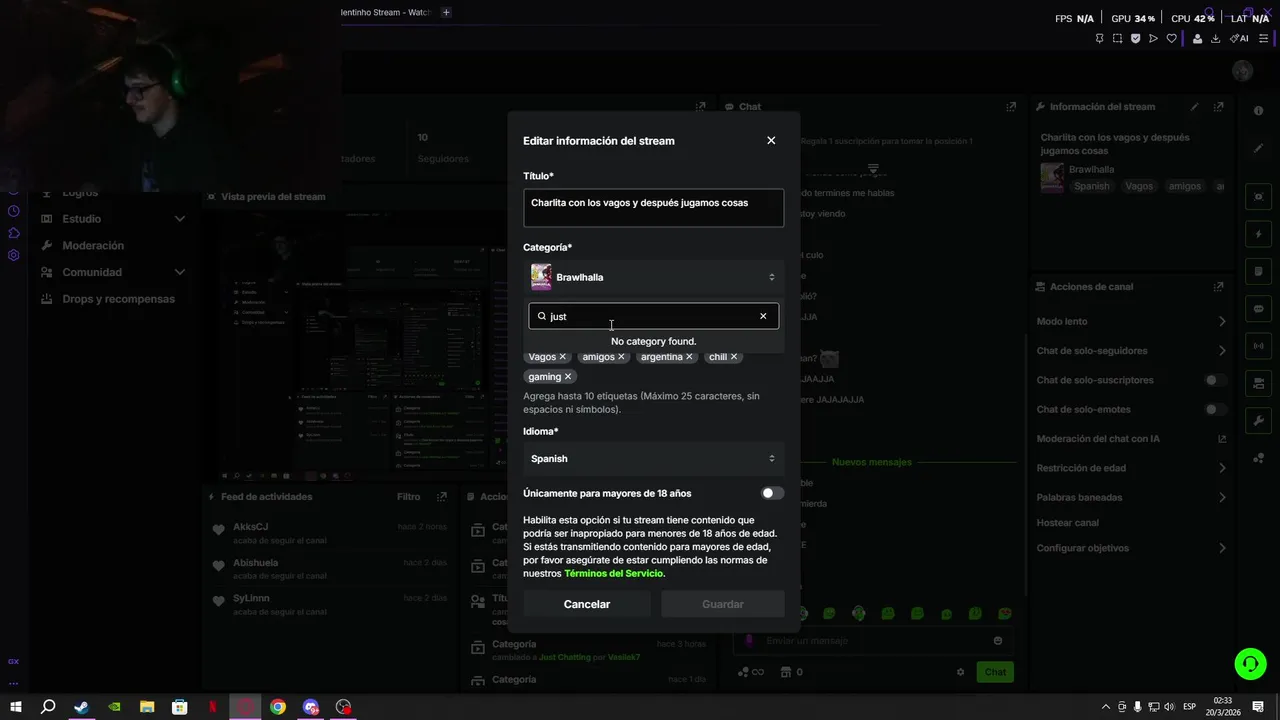Click the shield ad-blocker icon
Screen dimensions: 1280x720
(x=1135, y=39)
